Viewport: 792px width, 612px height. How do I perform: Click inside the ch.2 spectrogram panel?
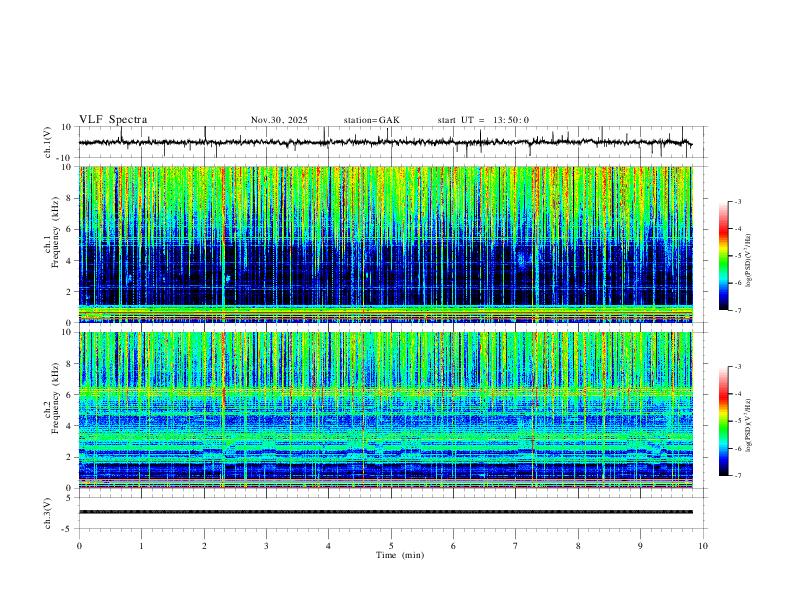click(386, 410)
